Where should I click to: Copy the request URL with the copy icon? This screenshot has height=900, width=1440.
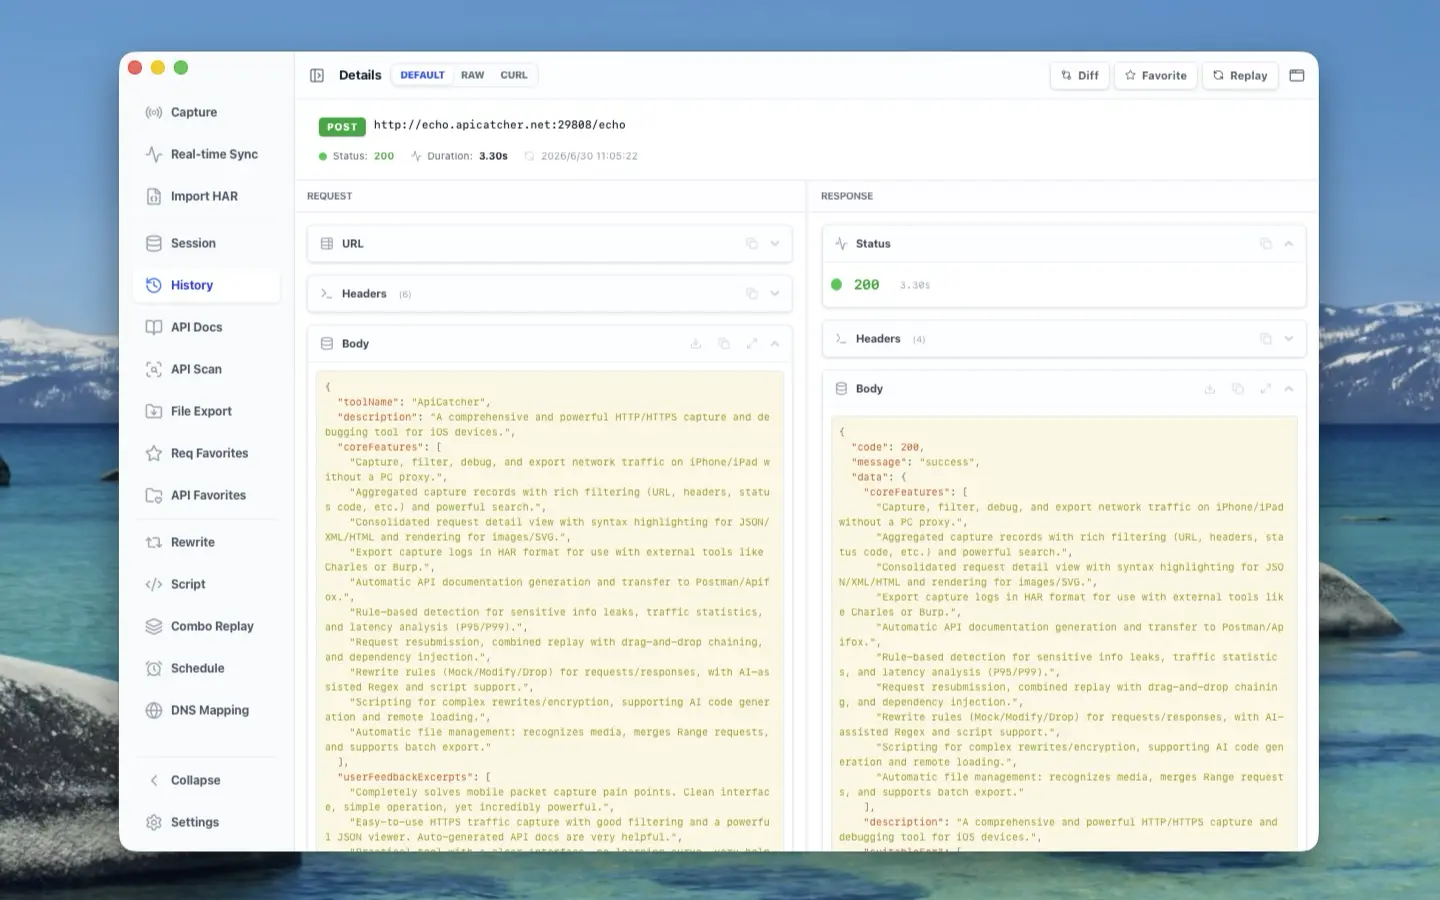[752, 244]
